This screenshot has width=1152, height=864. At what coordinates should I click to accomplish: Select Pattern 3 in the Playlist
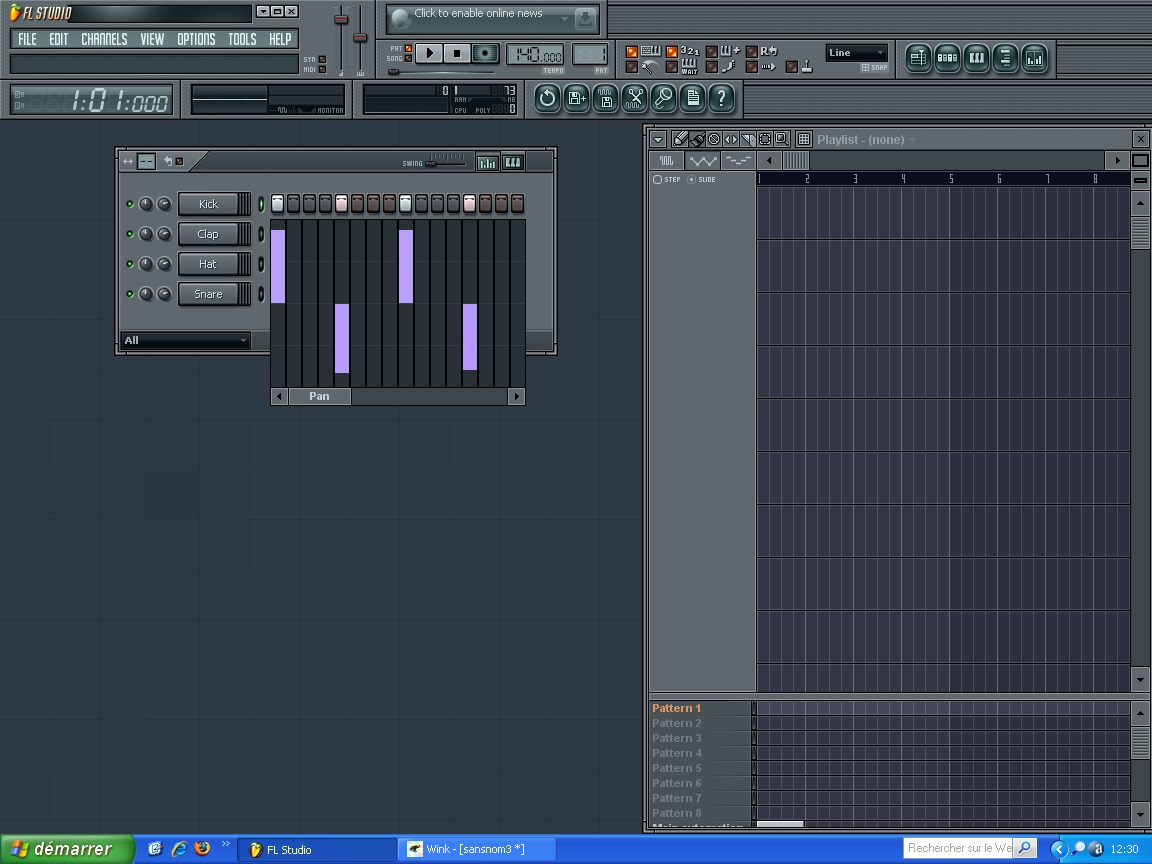tap(677, 738)
